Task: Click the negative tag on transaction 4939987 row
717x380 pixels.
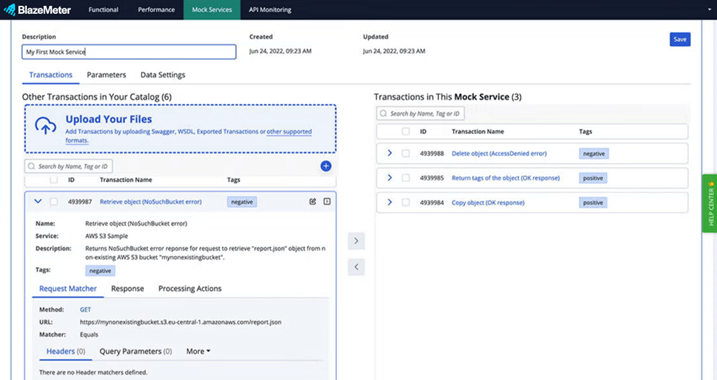Action: point(242,202)
